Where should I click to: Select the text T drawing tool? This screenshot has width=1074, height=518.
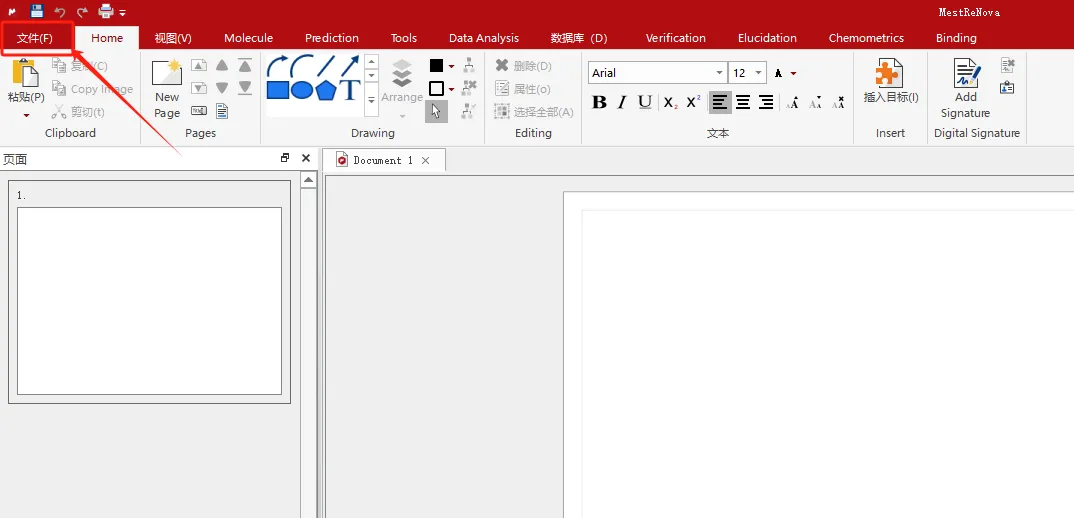[x=350, y=90]
